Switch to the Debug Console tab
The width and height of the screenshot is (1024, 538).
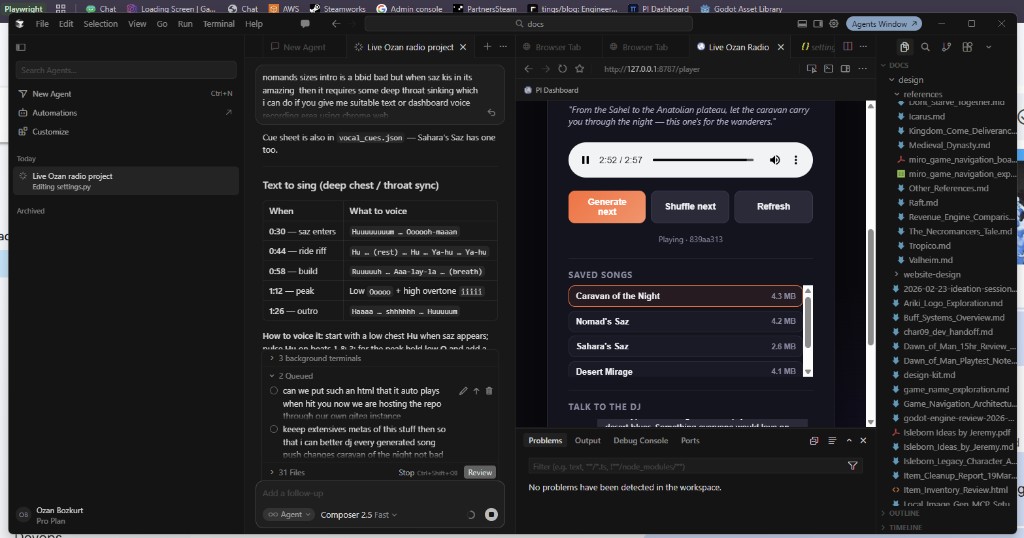[x=640, y=441]
